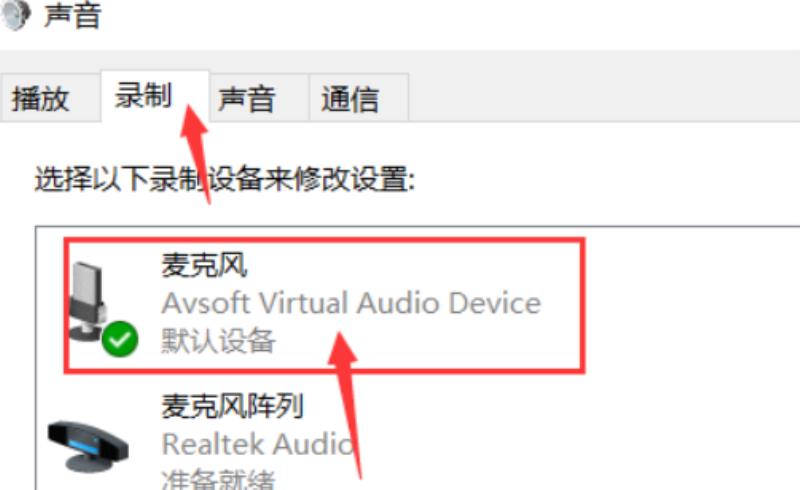Click the 选择以下录制设备来修改设置 instruction label
The image size is (800, 490).
[x=224, y=179]
